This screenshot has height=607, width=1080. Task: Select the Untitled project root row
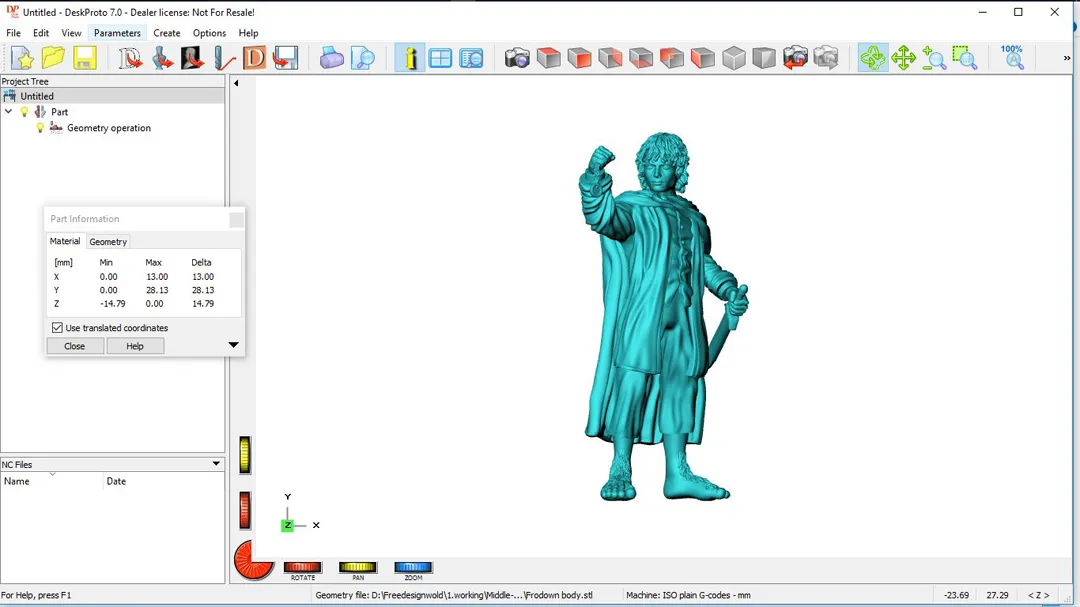click(112, 96)
